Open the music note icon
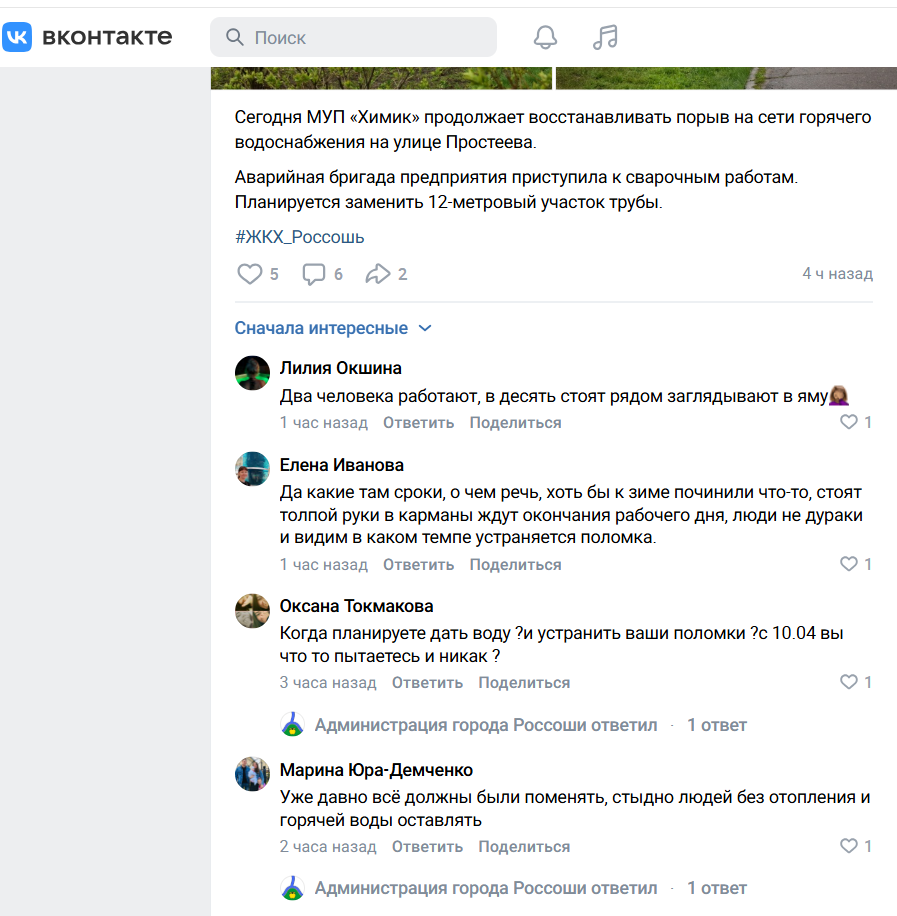The image size is (897, 916). (605, 37)
